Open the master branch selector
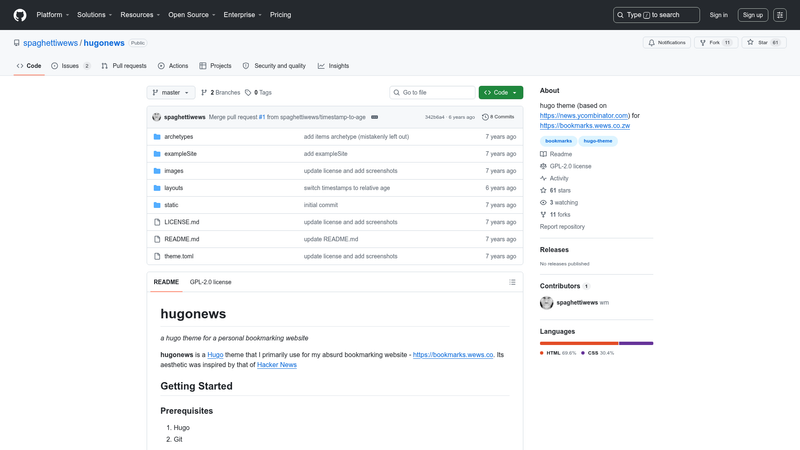800x450 pixels. [171, 92]
